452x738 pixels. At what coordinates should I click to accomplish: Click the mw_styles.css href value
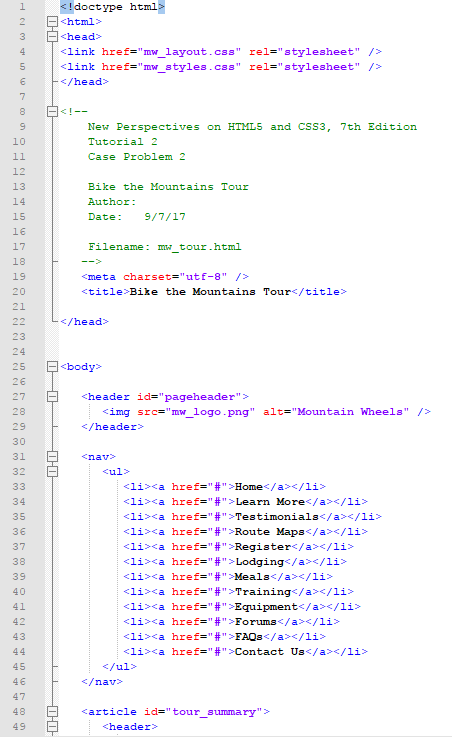pyautogui.click(x=189, y=67)
